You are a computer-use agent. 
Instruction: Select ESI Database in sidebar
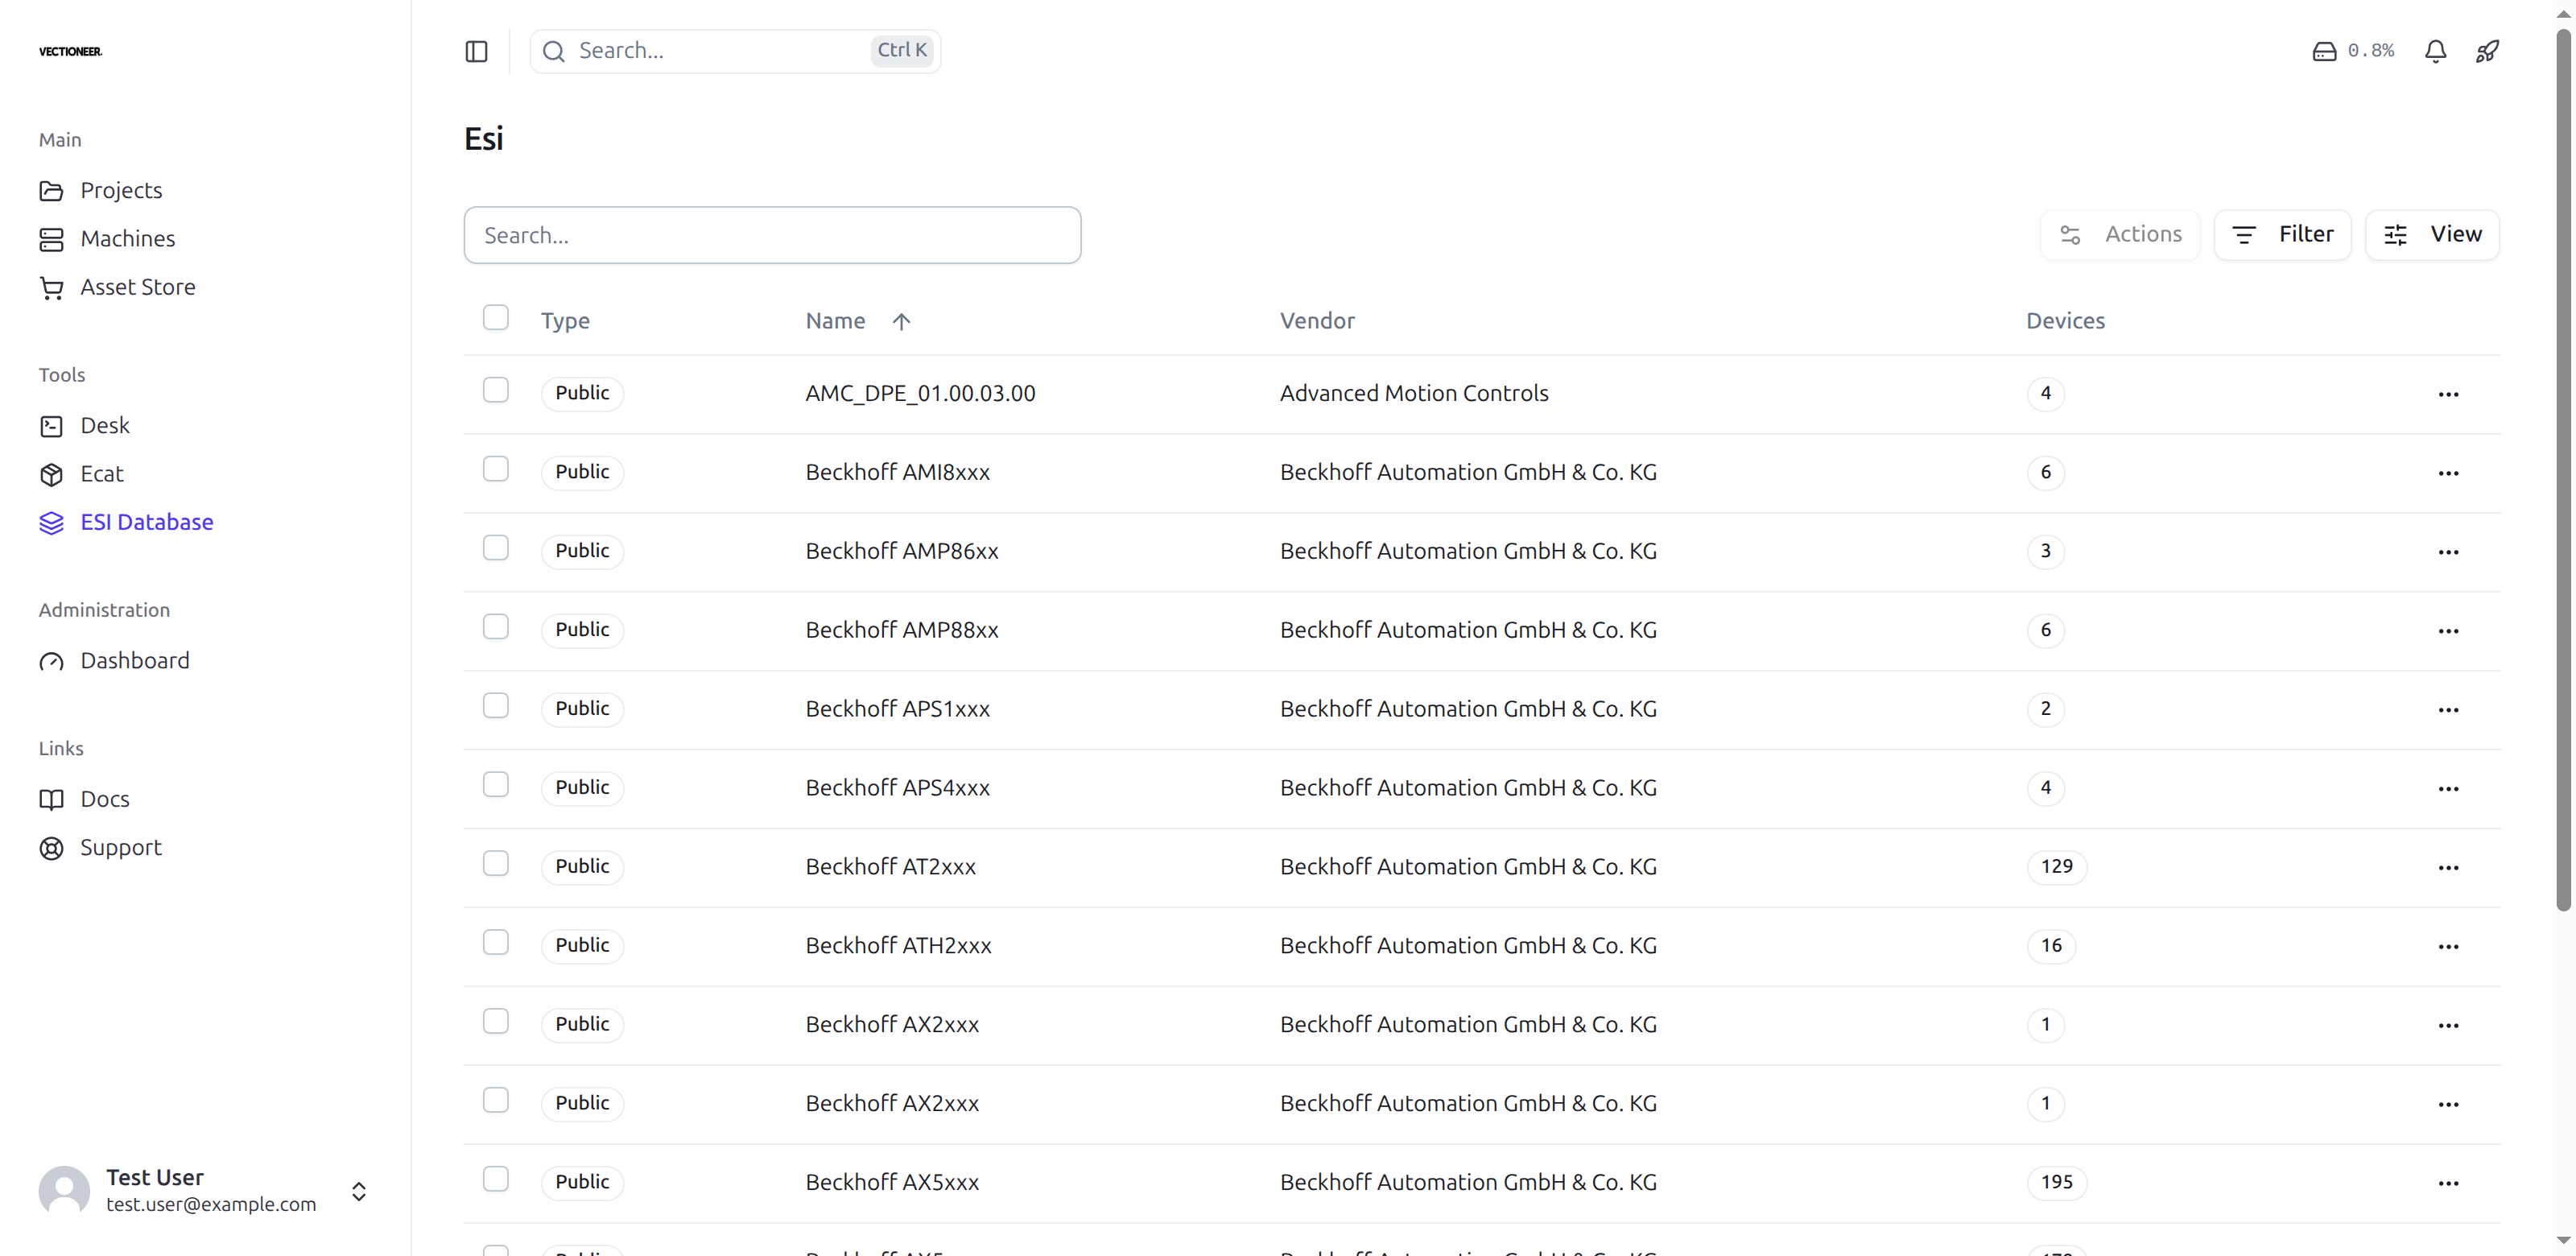[147, 522]
